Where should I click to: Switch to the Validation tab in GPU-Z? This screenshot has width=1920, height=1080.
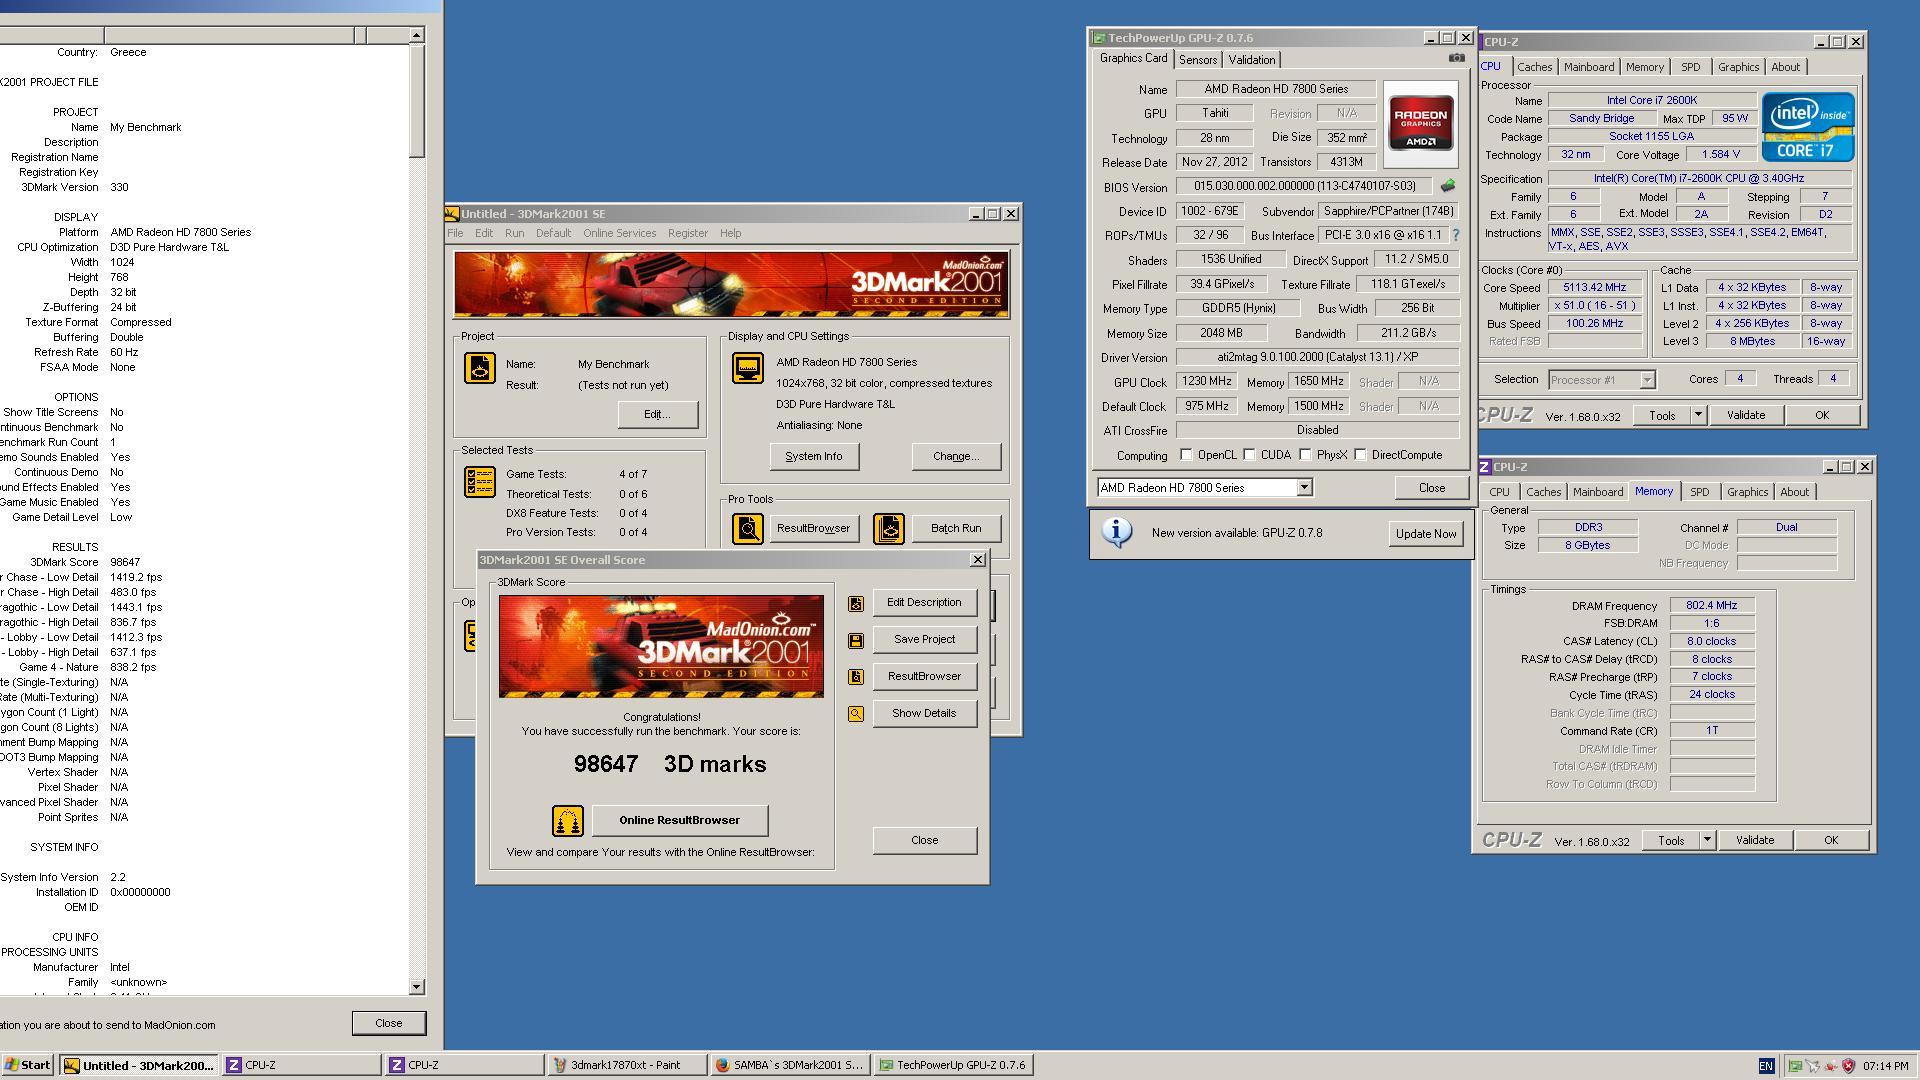pyautogui.click(x=1251, y=60)
